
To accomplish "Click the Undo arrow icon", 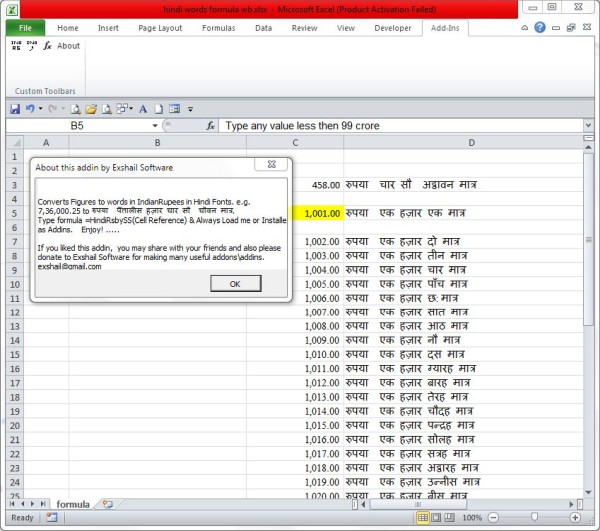I will [x=31, y=108].
